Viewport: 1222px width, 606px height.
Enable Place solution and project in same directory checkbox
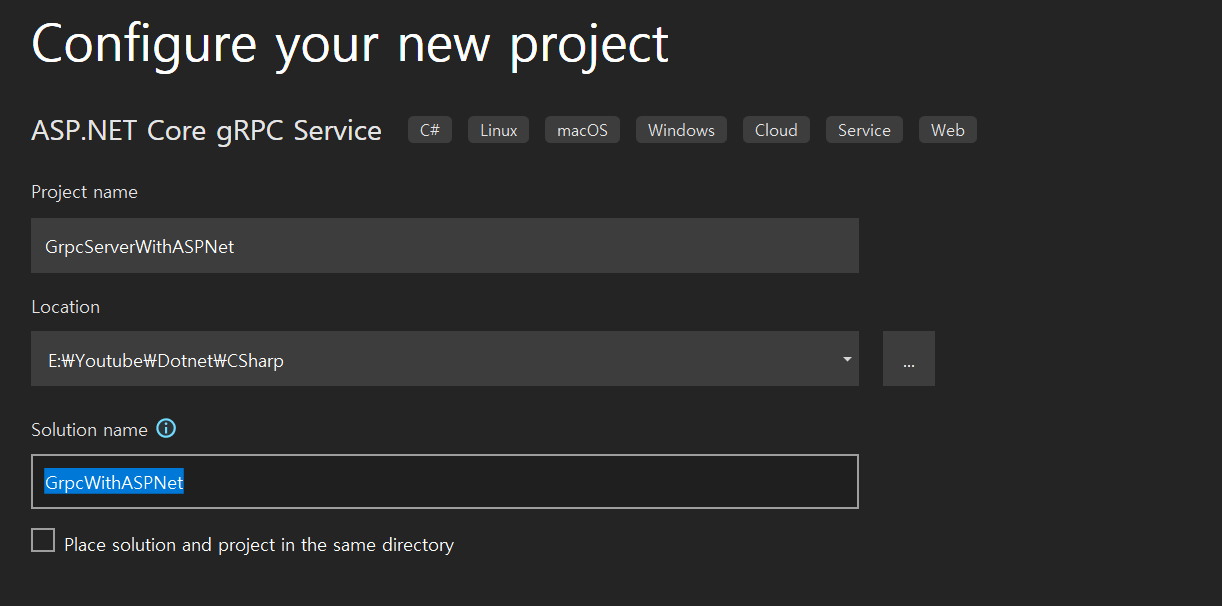click(43, 541)
